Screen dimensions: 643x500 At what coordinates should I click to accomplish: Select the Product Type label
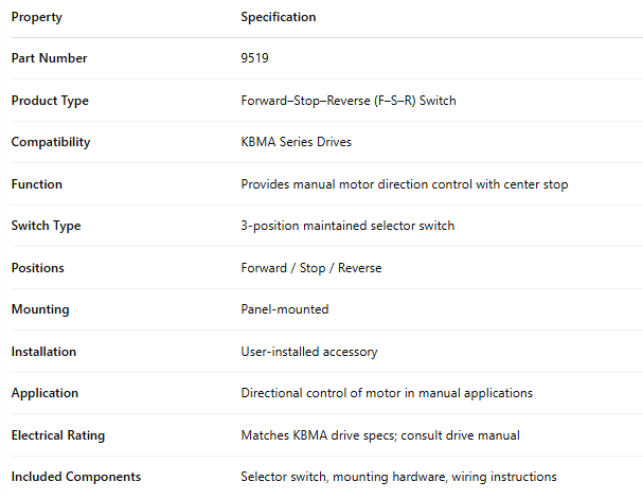(50, 100)
